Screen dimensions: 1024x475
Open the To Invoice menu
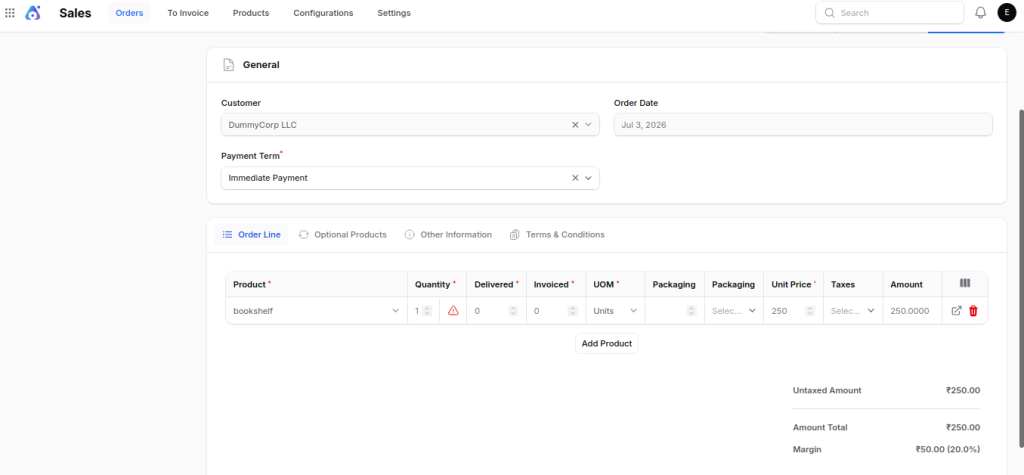(x=188, y=13)
